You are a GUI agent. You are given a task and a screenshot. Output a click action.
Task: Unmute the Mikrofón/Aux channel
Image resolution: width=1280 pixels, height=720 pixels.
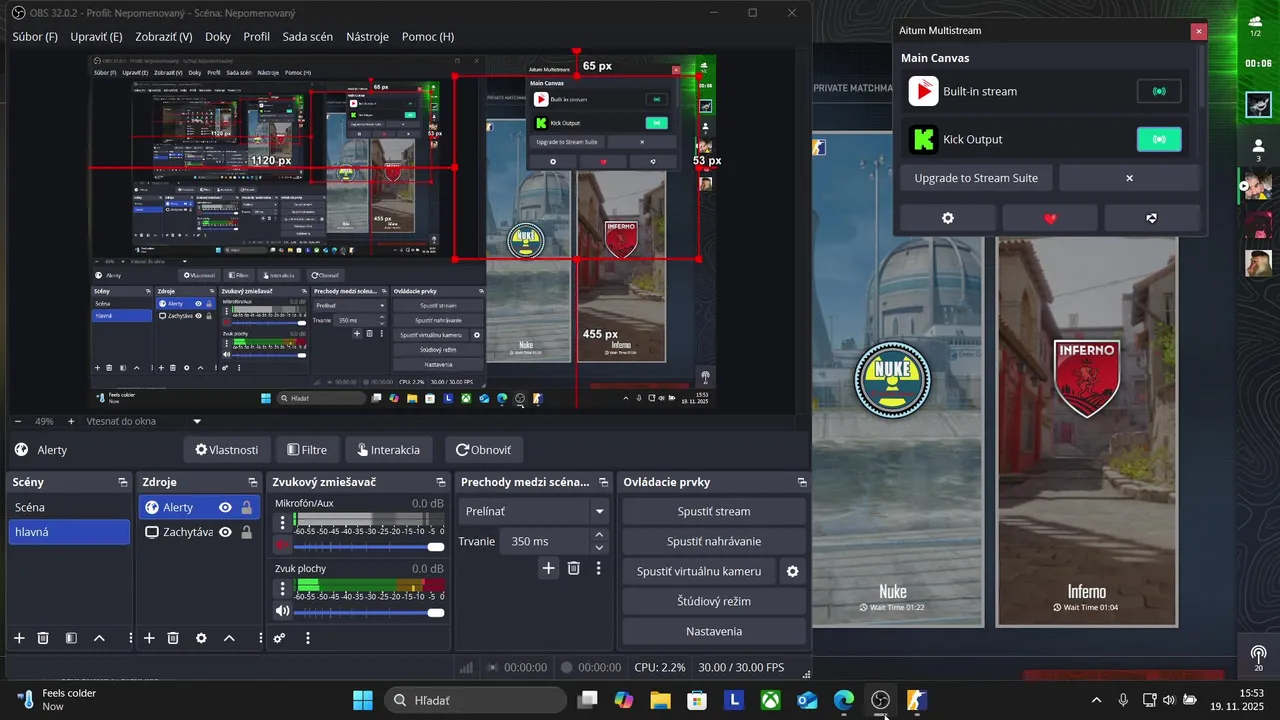pos(283,546)
